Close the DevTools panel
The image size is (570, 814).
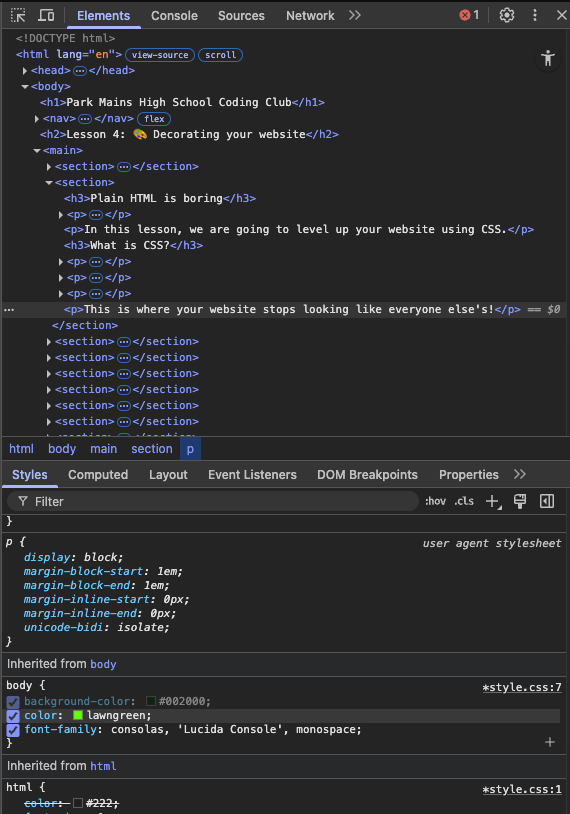point(561,16)
